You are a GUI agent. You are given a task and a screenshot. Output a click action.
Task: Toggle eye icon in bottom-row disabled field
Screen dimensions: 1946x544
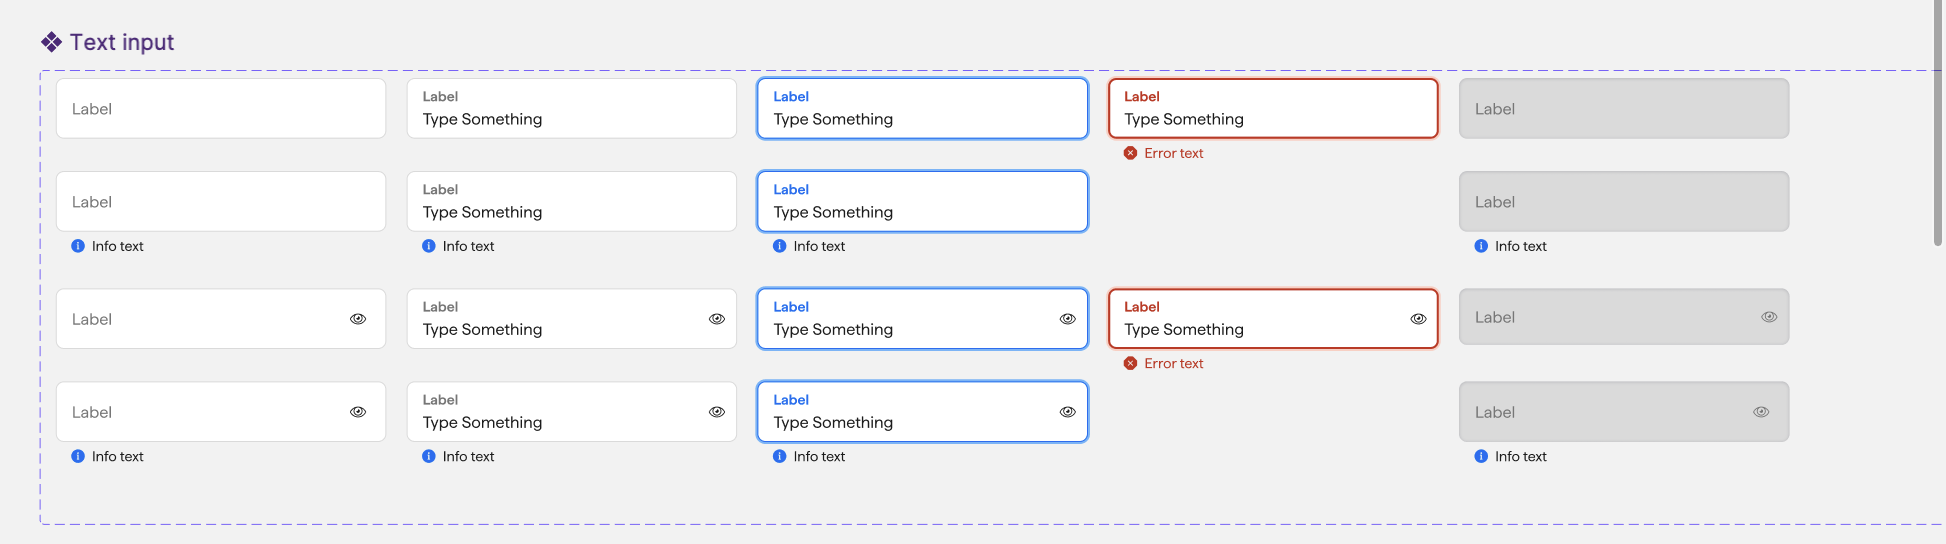(1761, 412)
